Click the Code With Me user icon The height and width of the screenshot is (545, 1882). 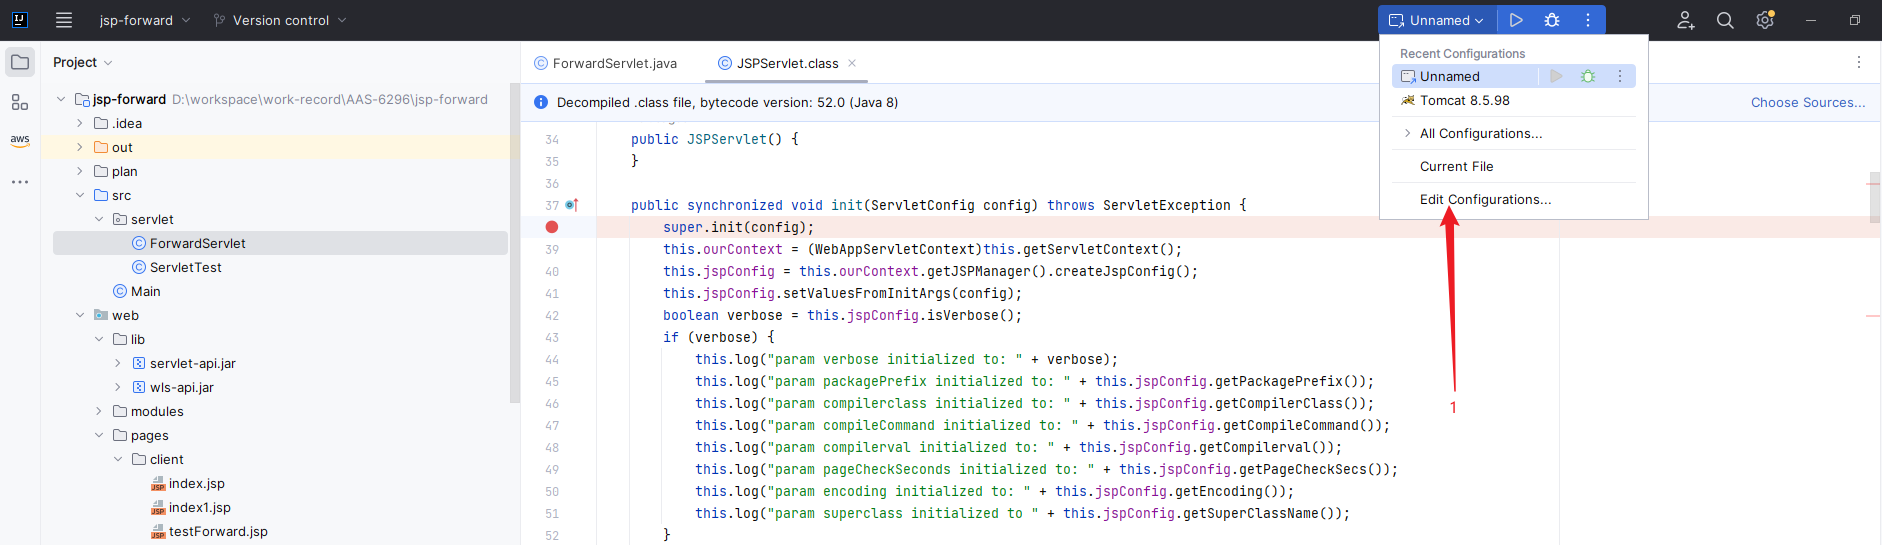pos(1686,20)
